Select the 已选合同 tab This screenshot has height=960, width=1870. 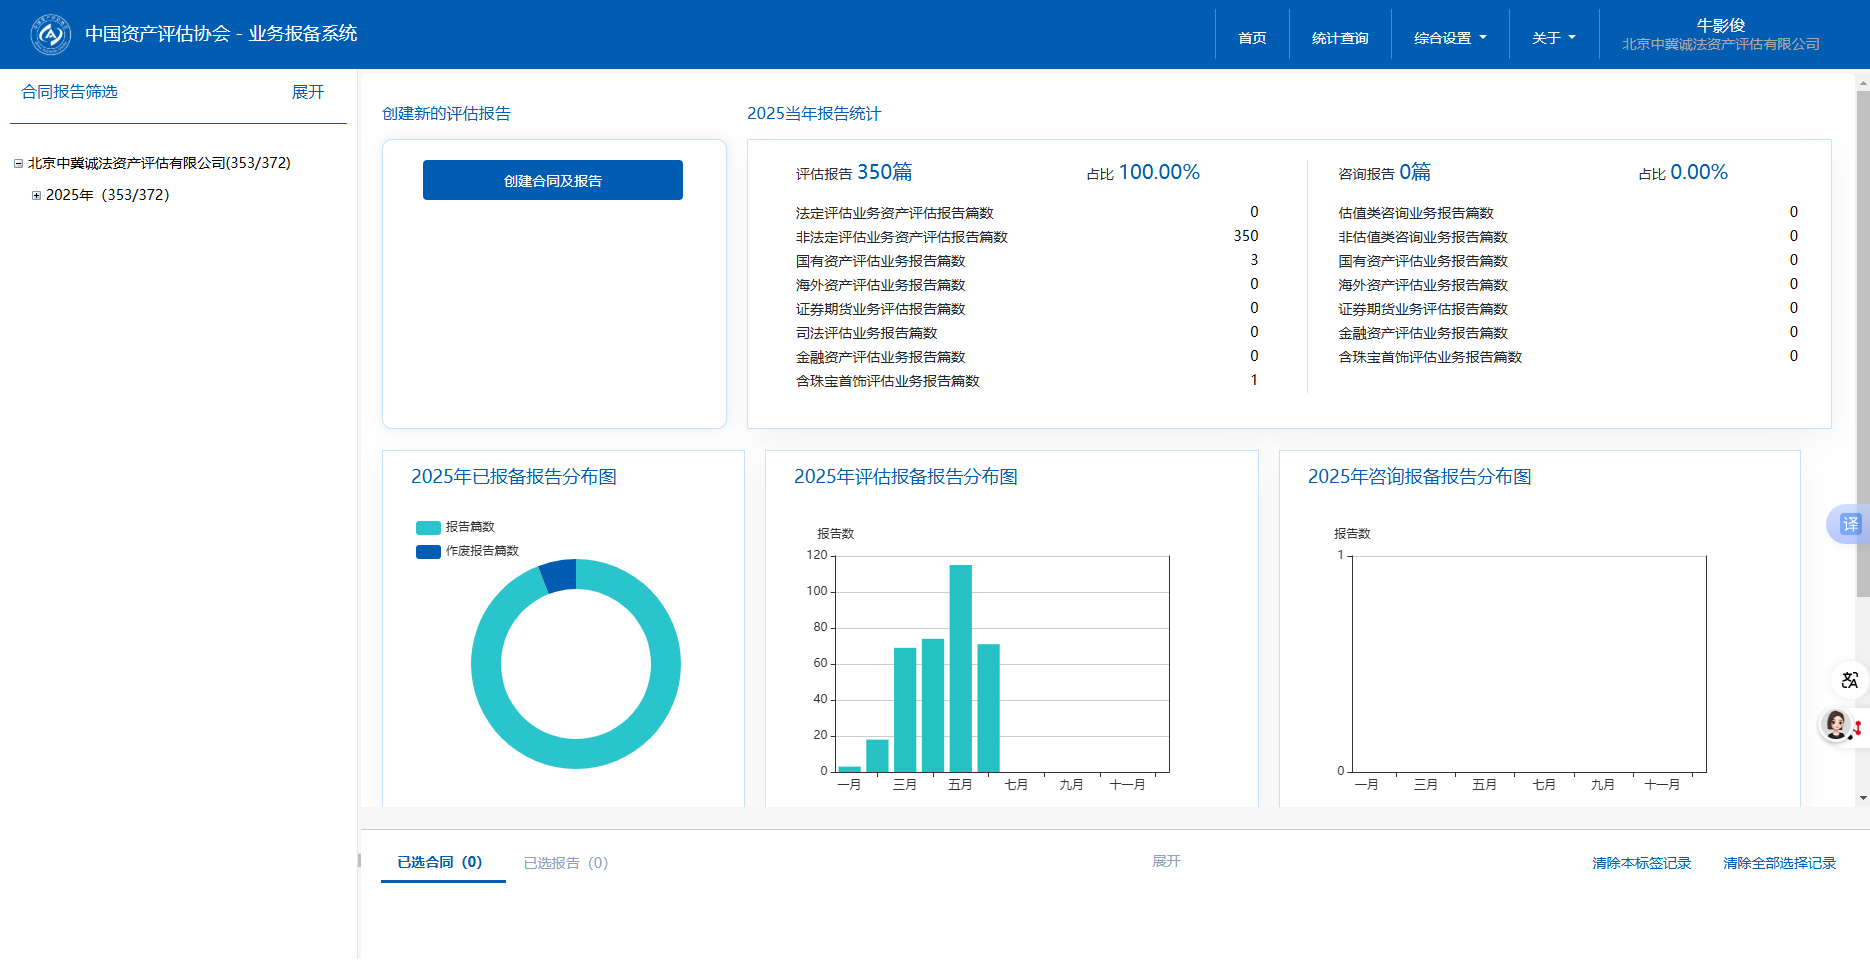(x=440, y=862)
